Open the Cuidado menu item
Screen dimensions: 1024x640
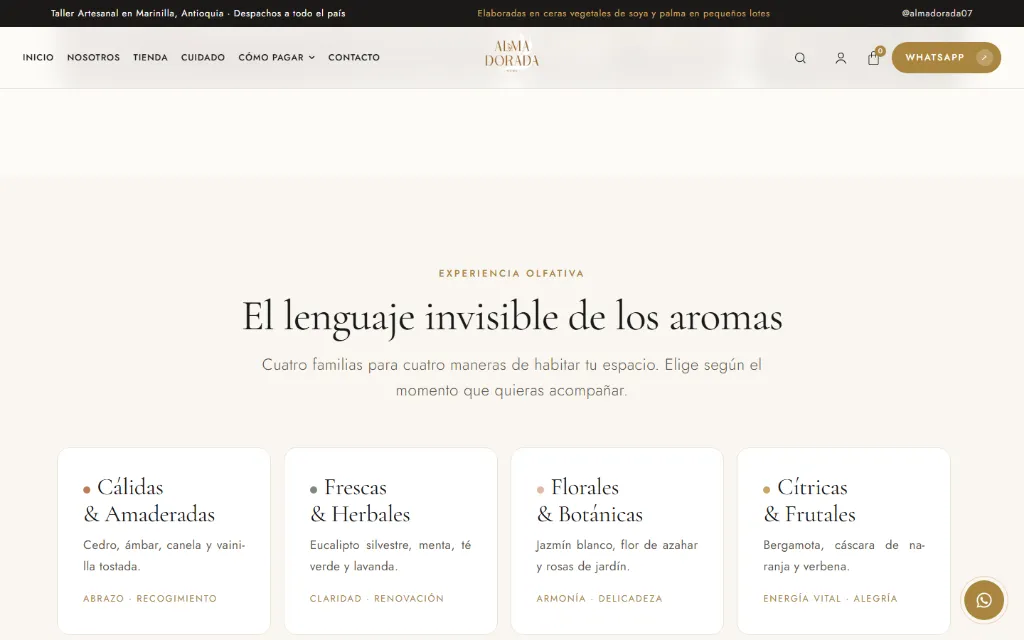click(202, 57)
